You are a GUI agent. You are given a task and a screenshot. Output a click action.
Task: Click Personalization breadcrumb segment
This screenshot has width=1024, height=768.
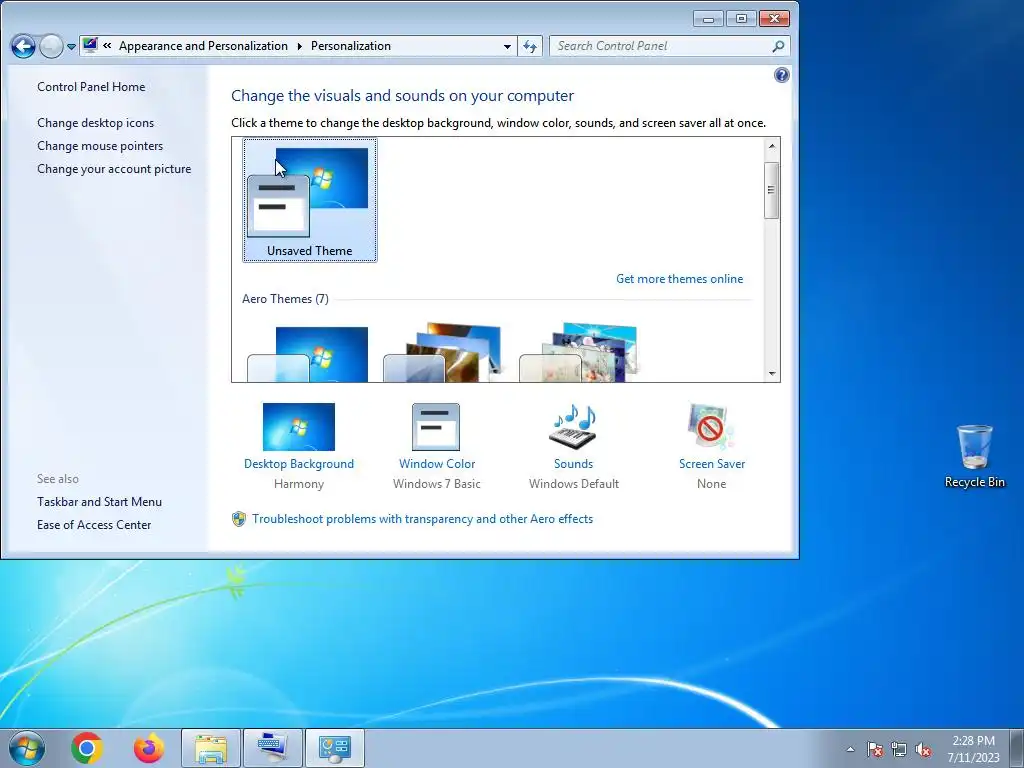351,46
